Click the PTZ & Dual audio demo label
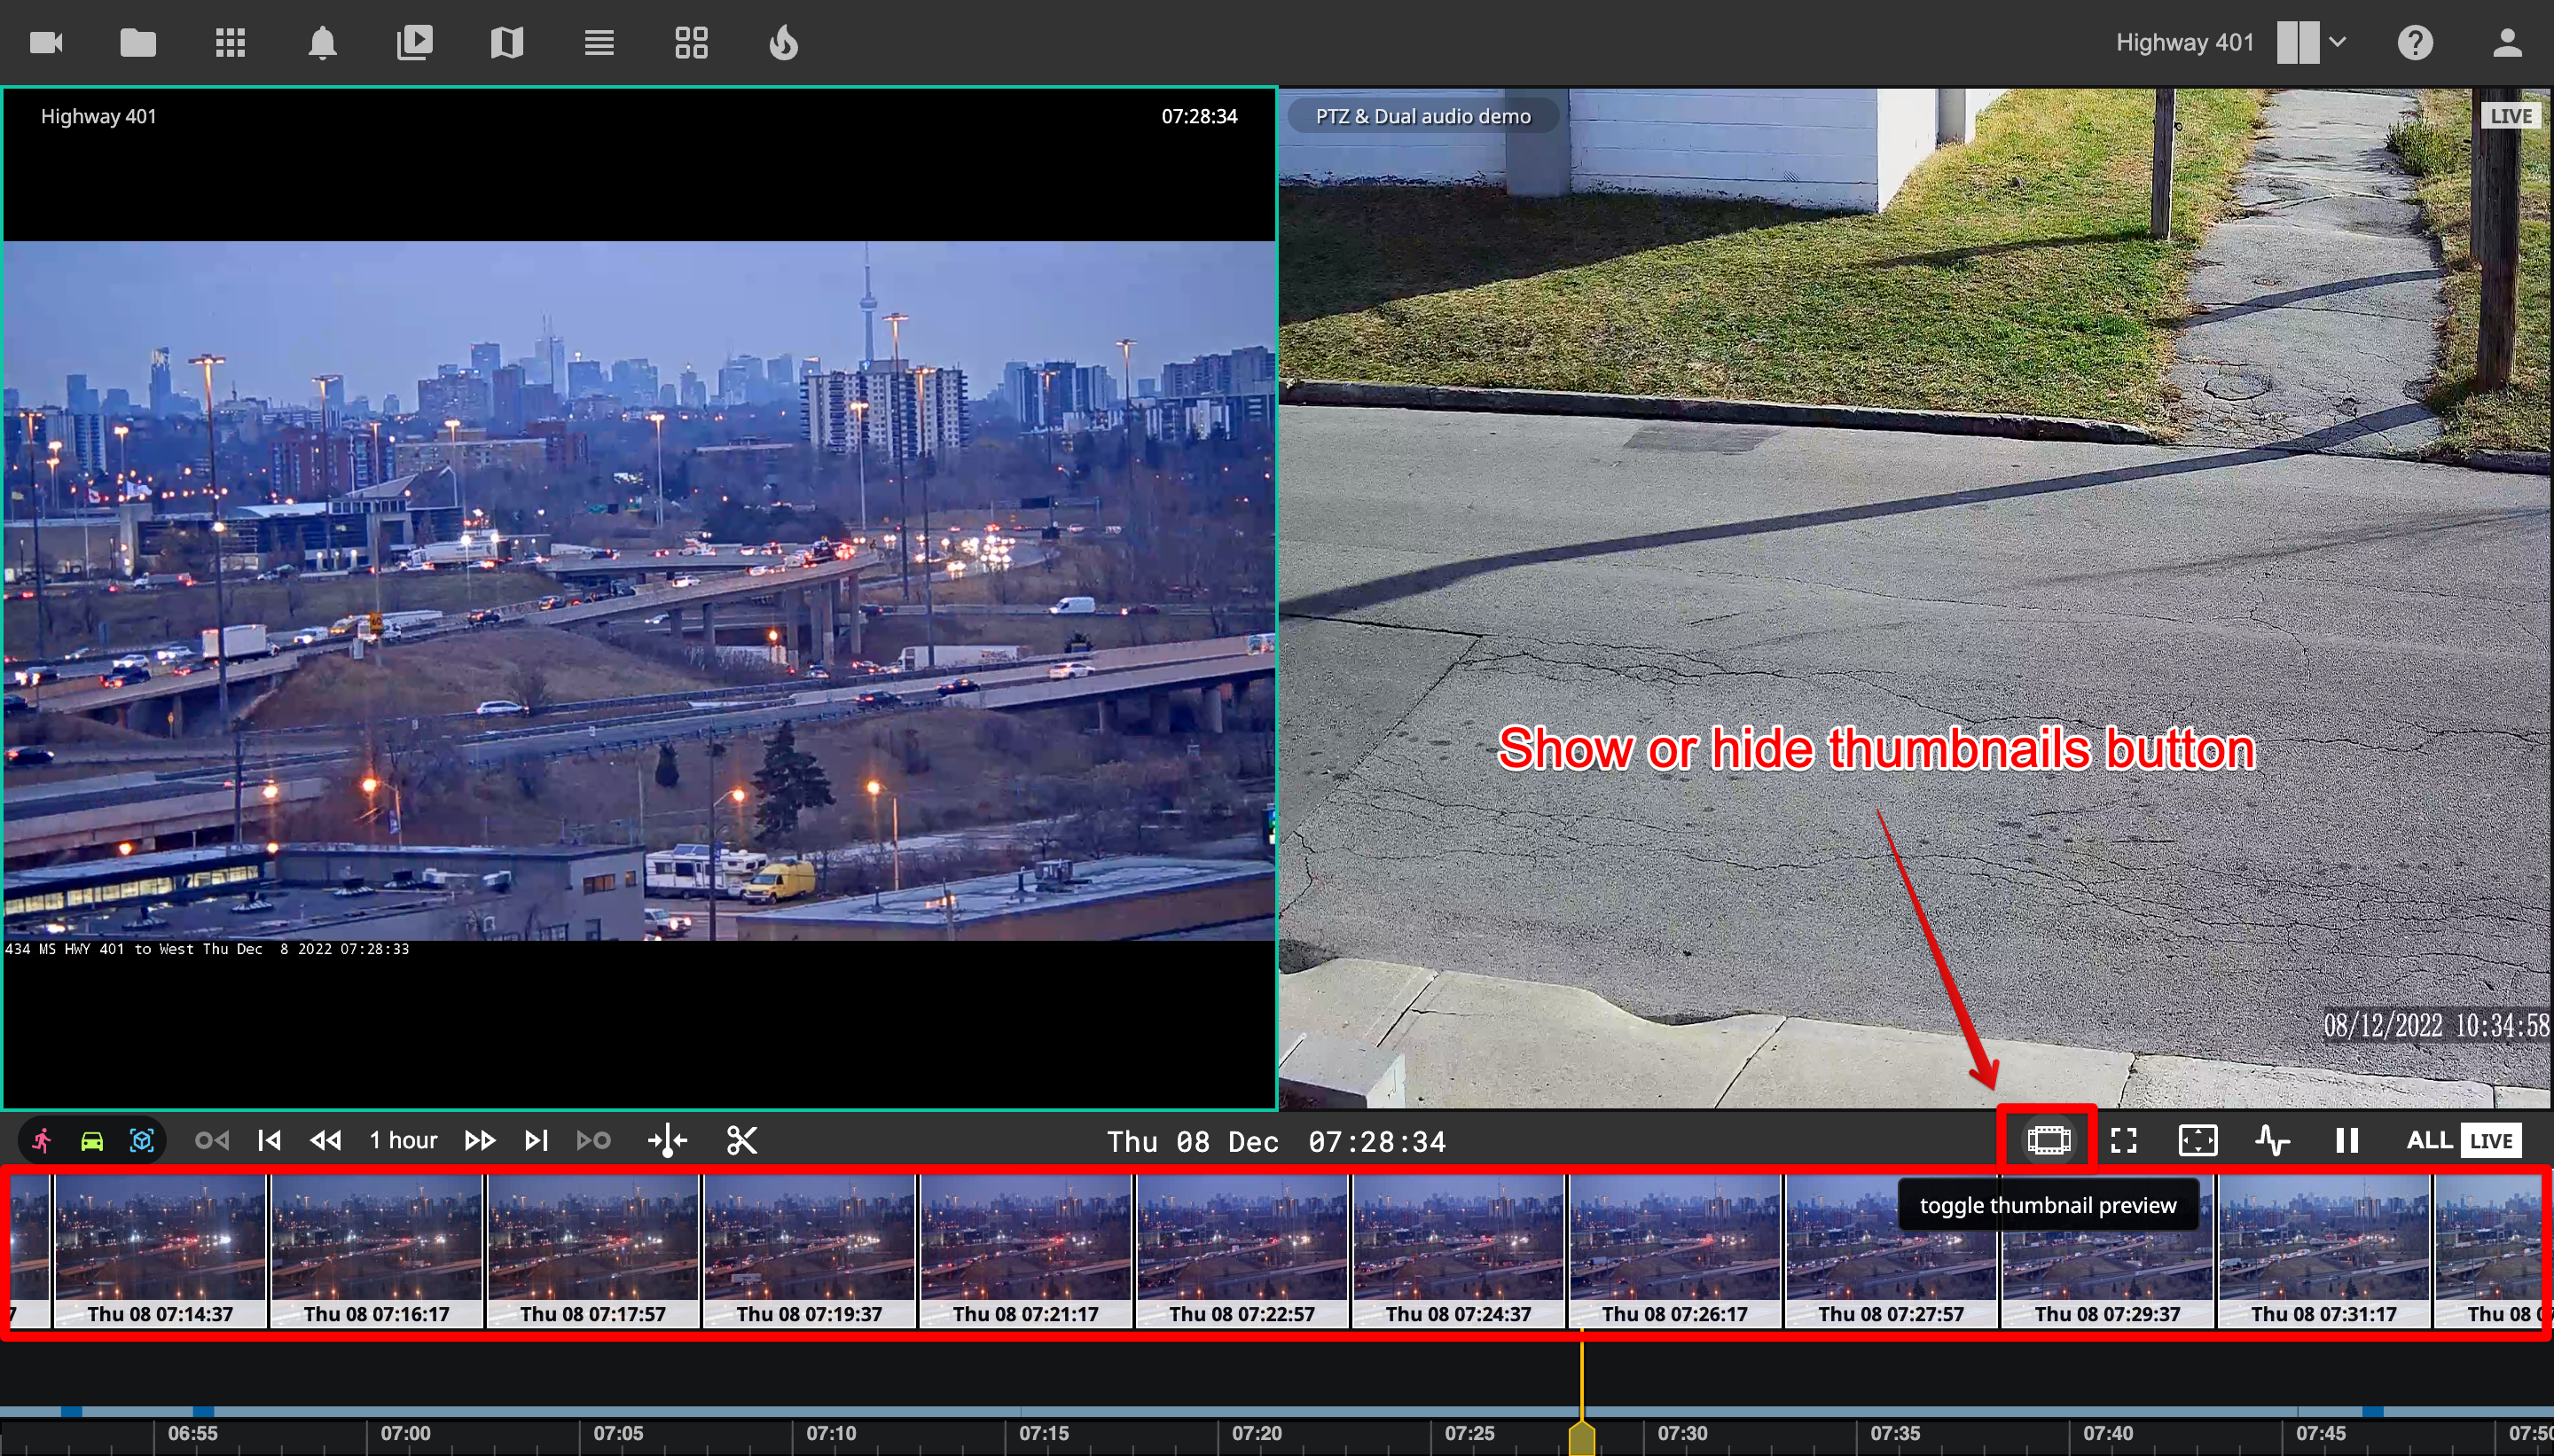Screen dimensions: 2554x1456 [x=1422, y=116]
